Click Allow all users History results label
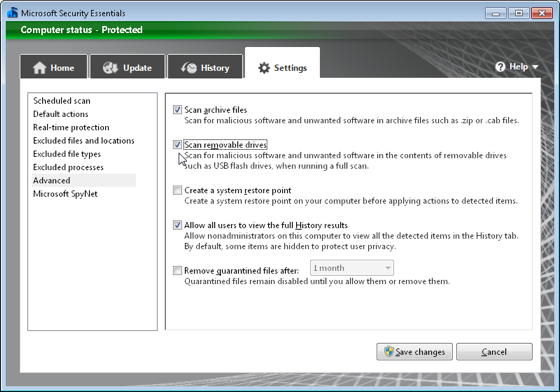The image size is (560, 392). pos(266,225)
